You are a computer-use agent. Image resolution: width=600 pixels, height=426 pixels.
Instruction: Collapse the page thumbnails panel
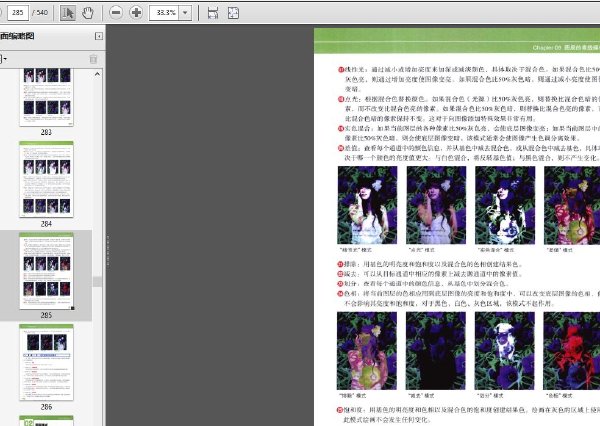[99, 36]
